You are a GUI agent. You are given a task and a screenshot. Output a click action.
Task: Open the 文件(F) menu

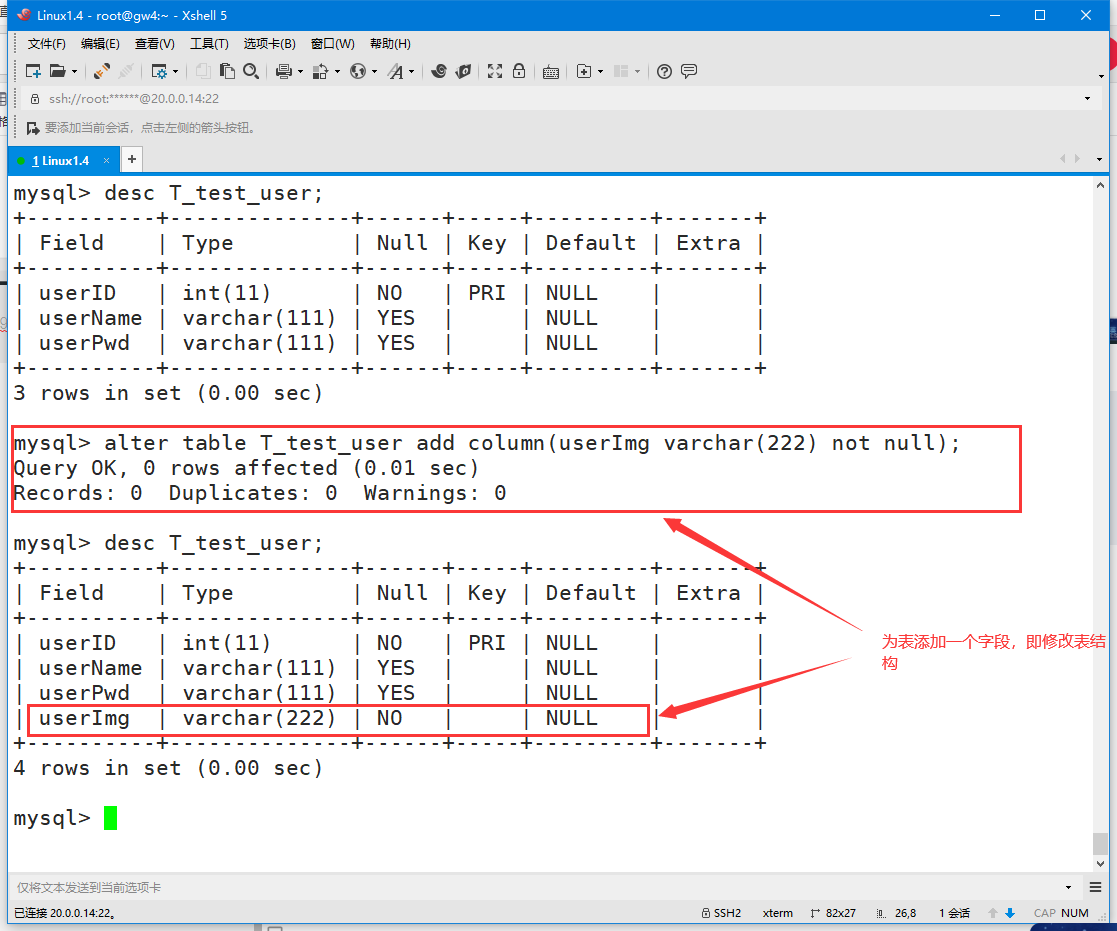[46, 44]
